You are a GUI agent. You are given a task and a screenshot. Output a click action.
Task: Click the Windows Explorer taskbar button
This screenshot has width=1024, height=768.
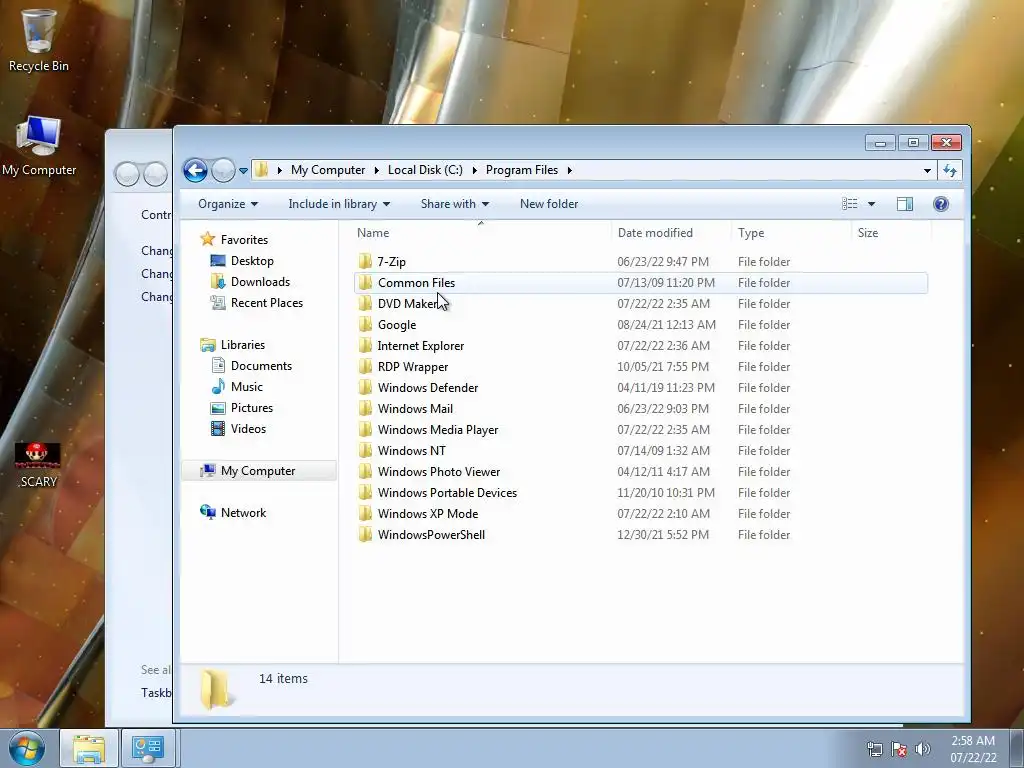[89, 748]
